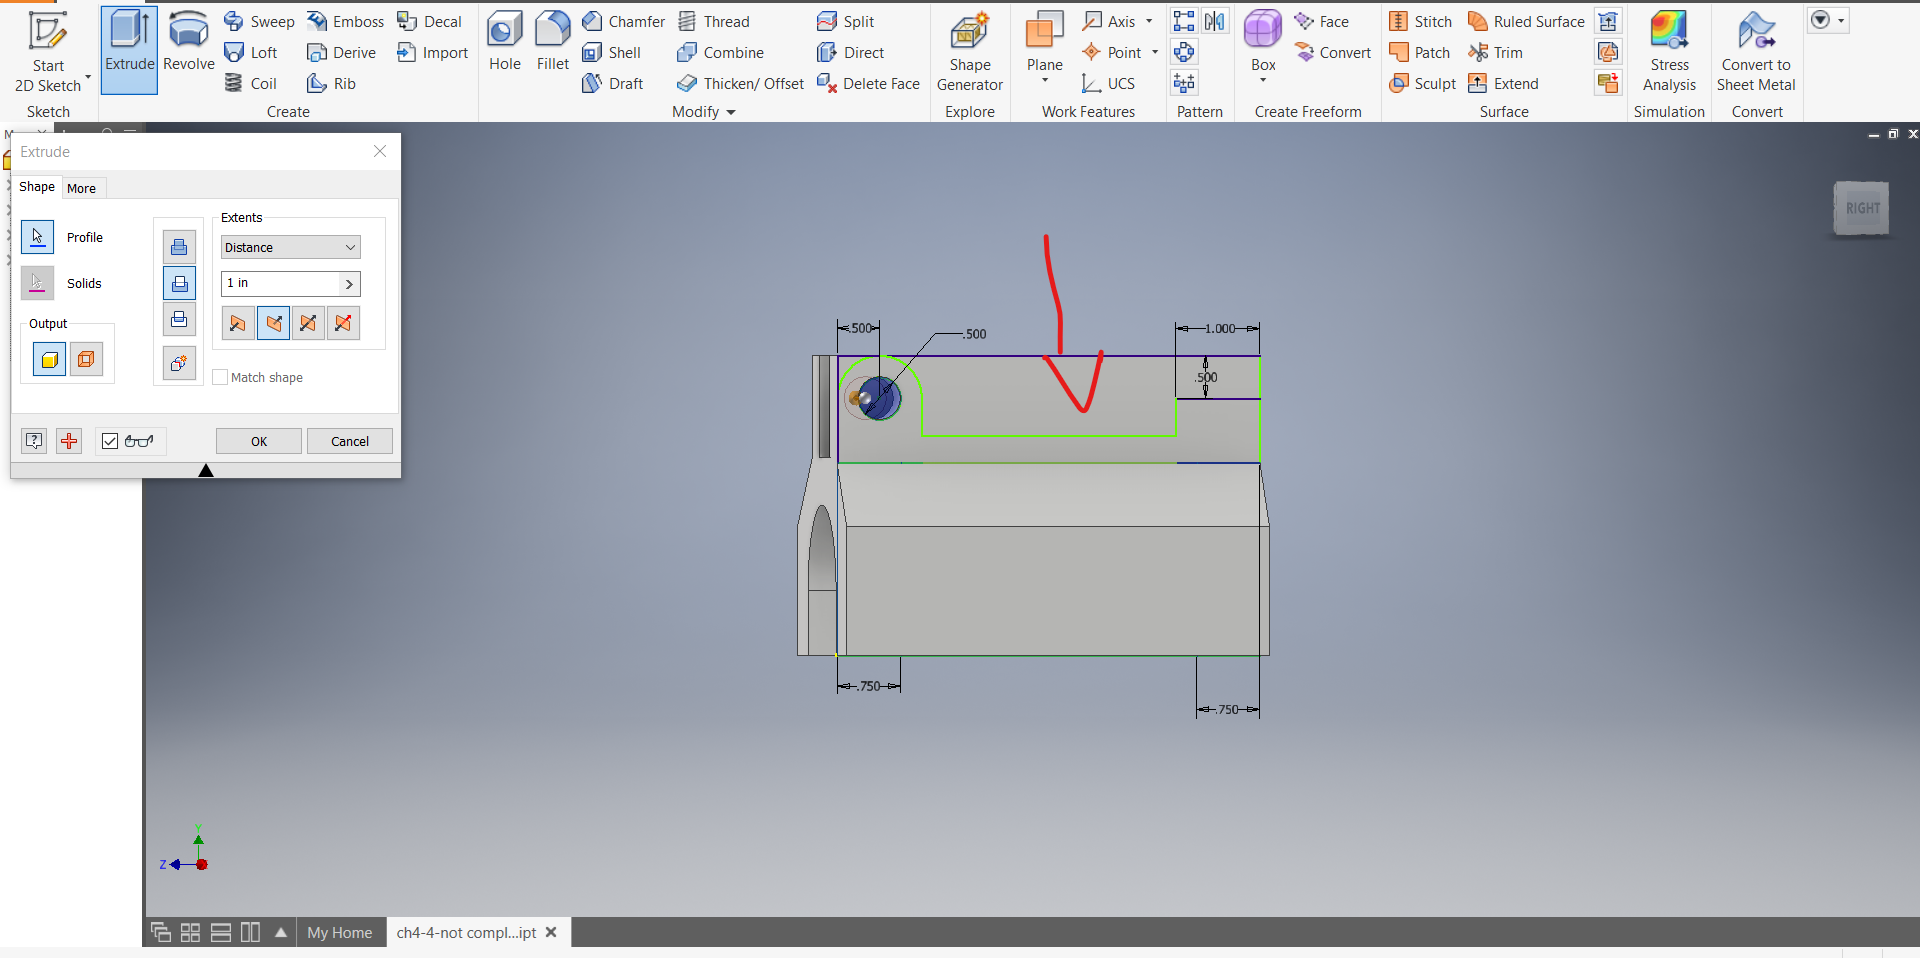The width and height of the screenshot is (1920, 958).
Task: Open the Axis dropdown arrow
Action: click(x=1149, y=21)
